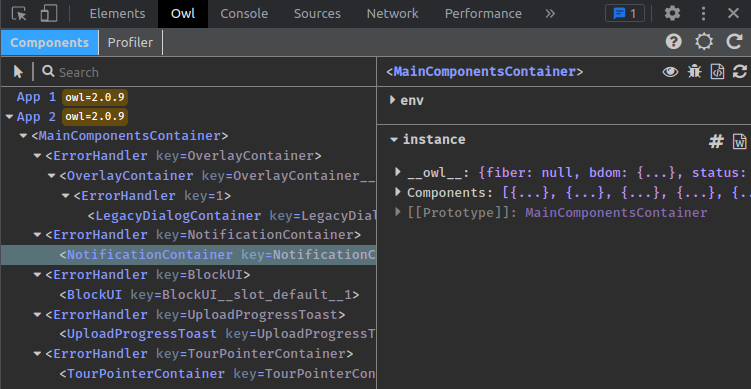This screenshot has height=389, width=751.
Task: Click the hash icon in instance header
Action: [716, 141]
